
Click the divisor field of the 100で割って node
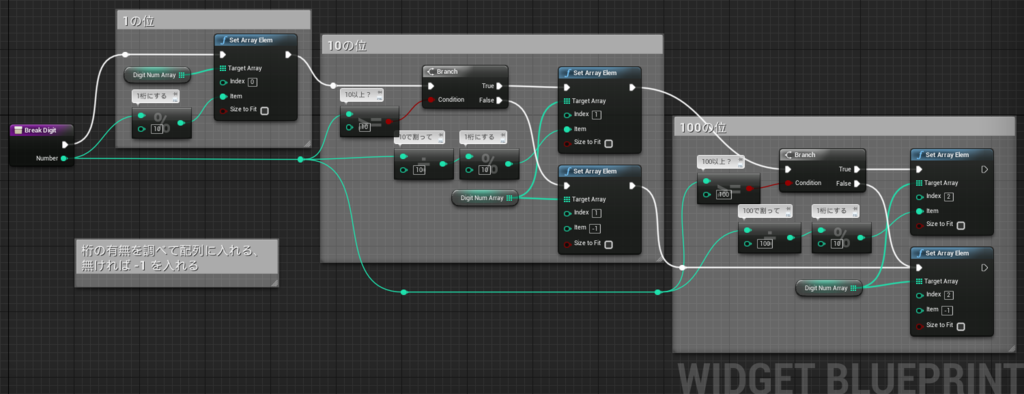766,244
